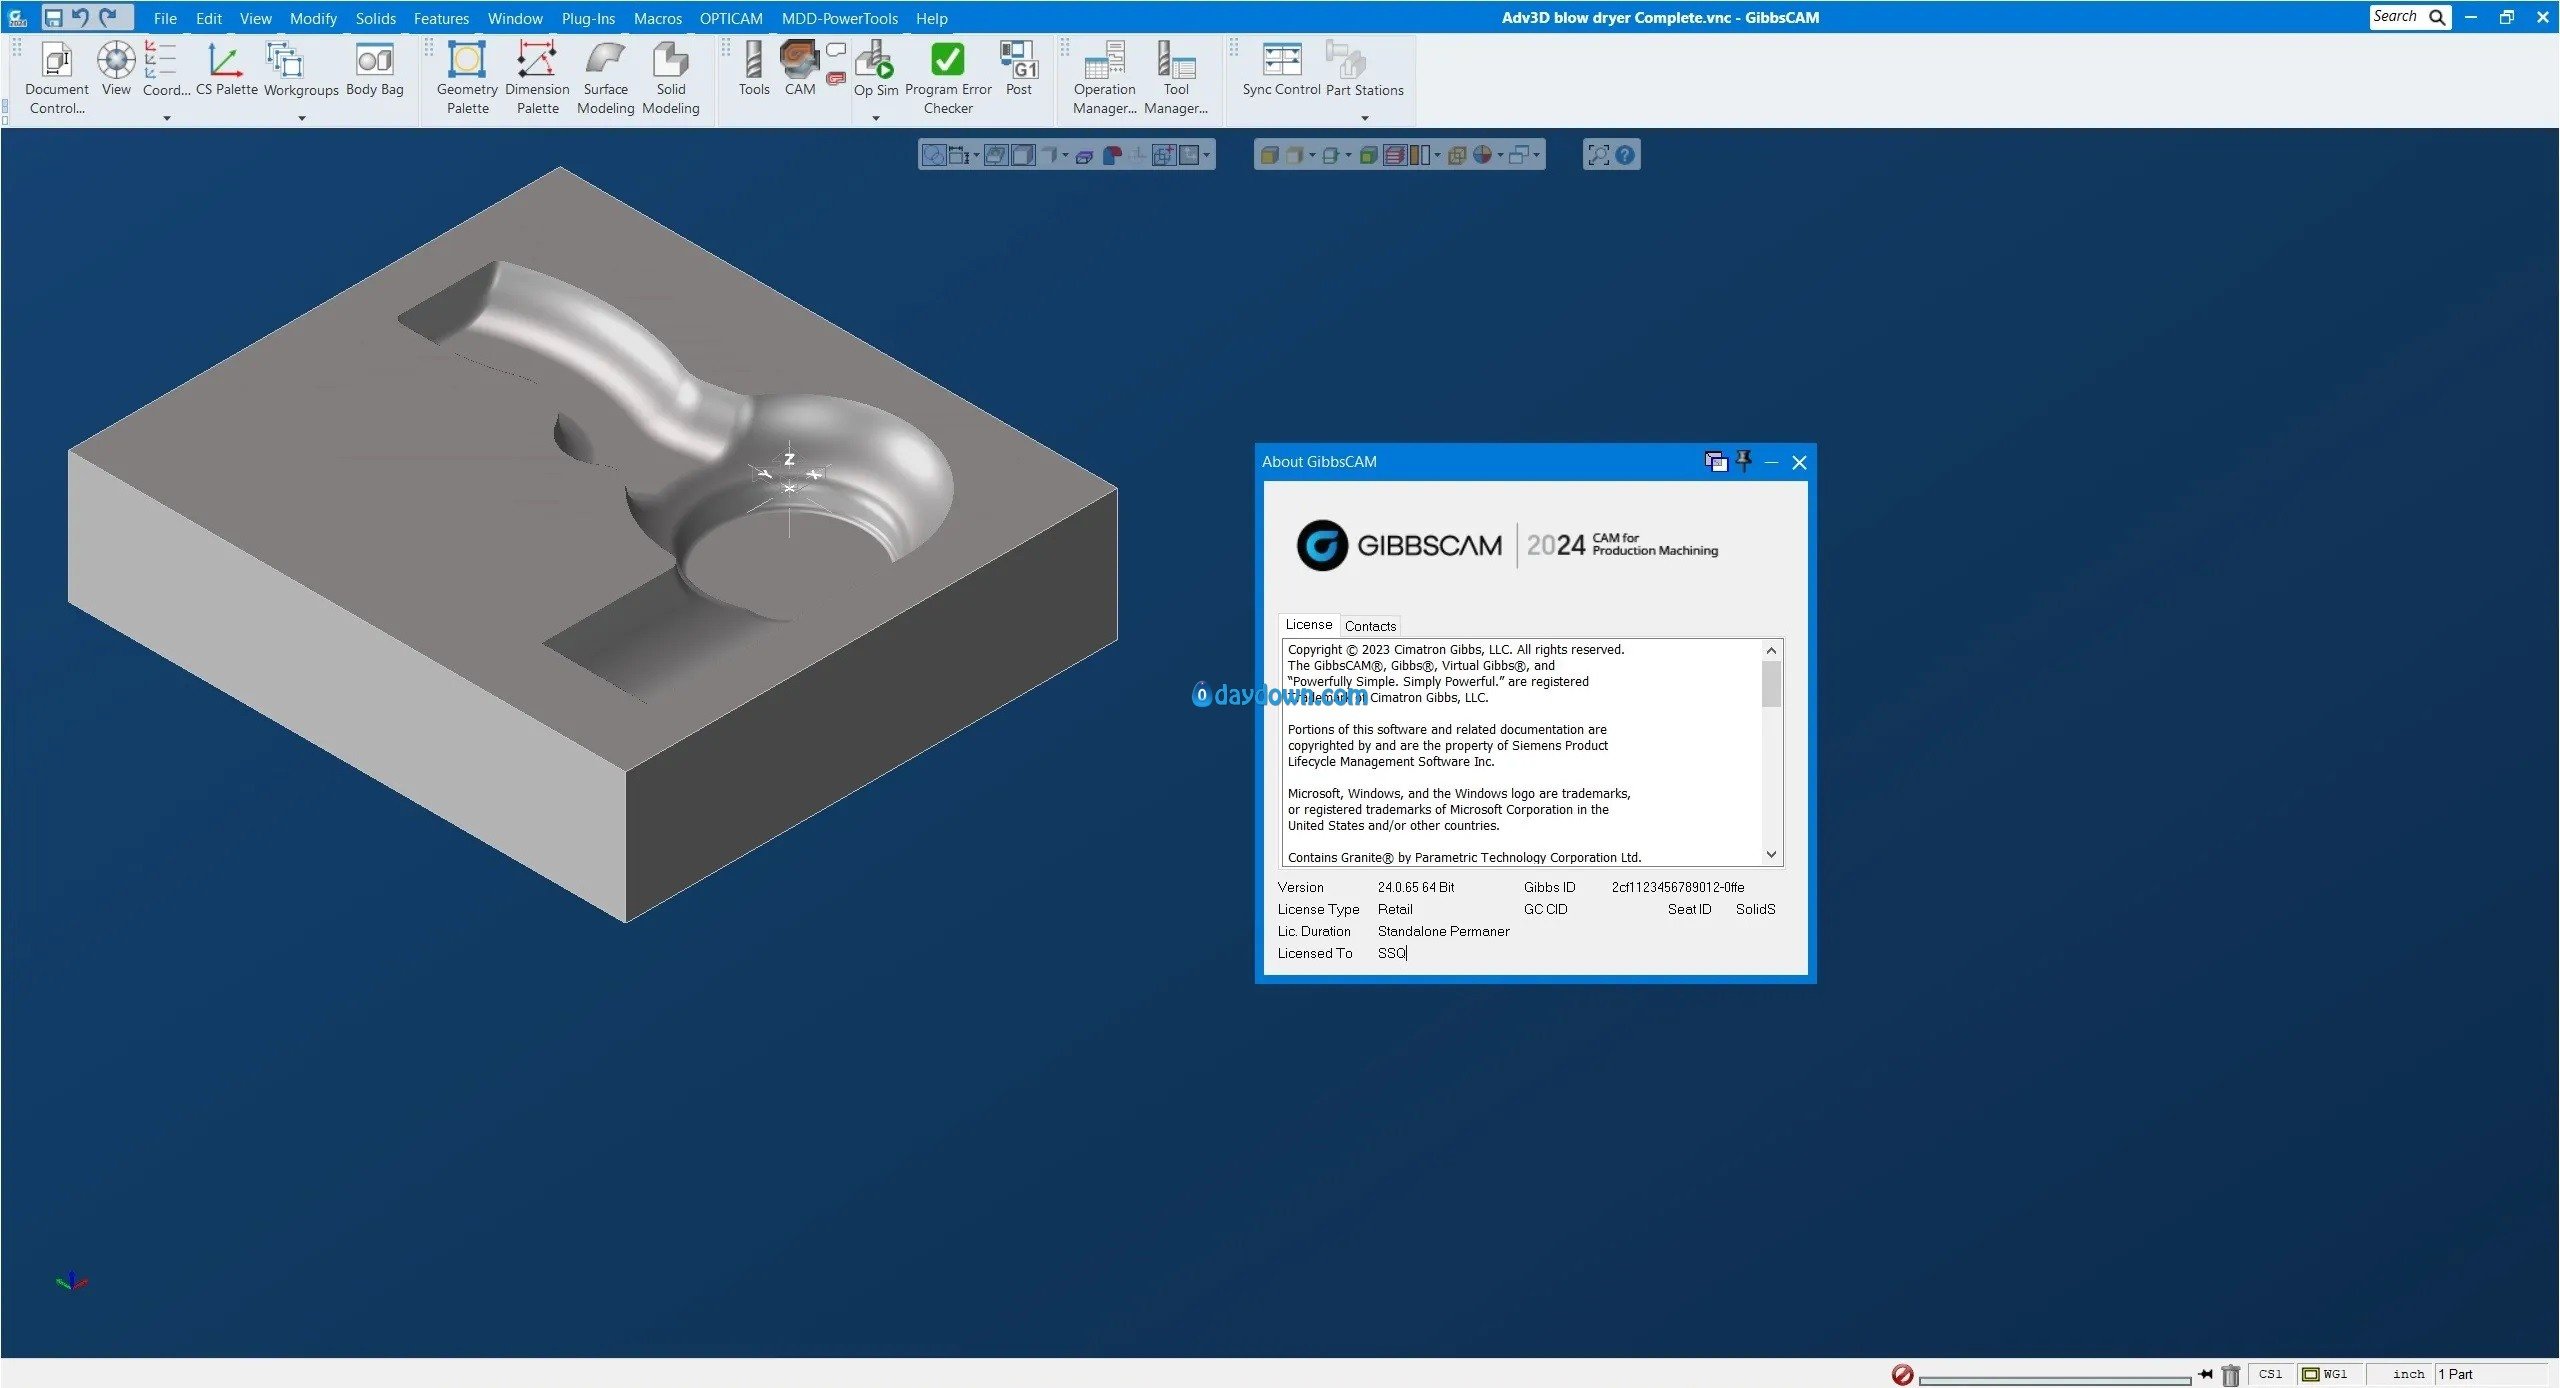Select the License tab
Image resolution: width=2560 pixels, height=1388 pixels.
tap(1309, 624)
